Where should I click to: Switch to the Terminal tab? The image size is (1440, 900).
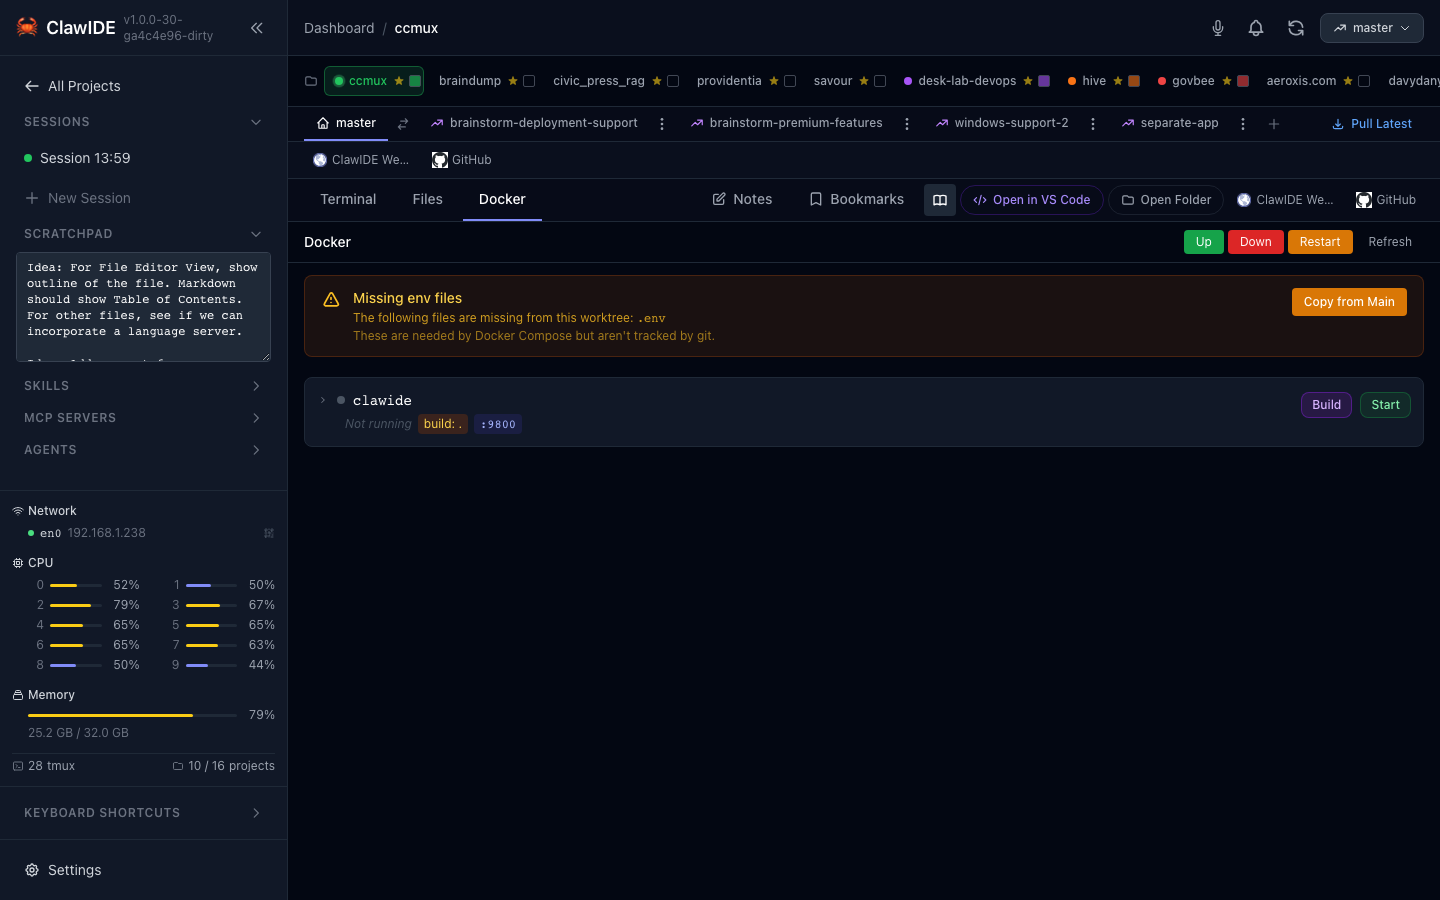point(348,200)
